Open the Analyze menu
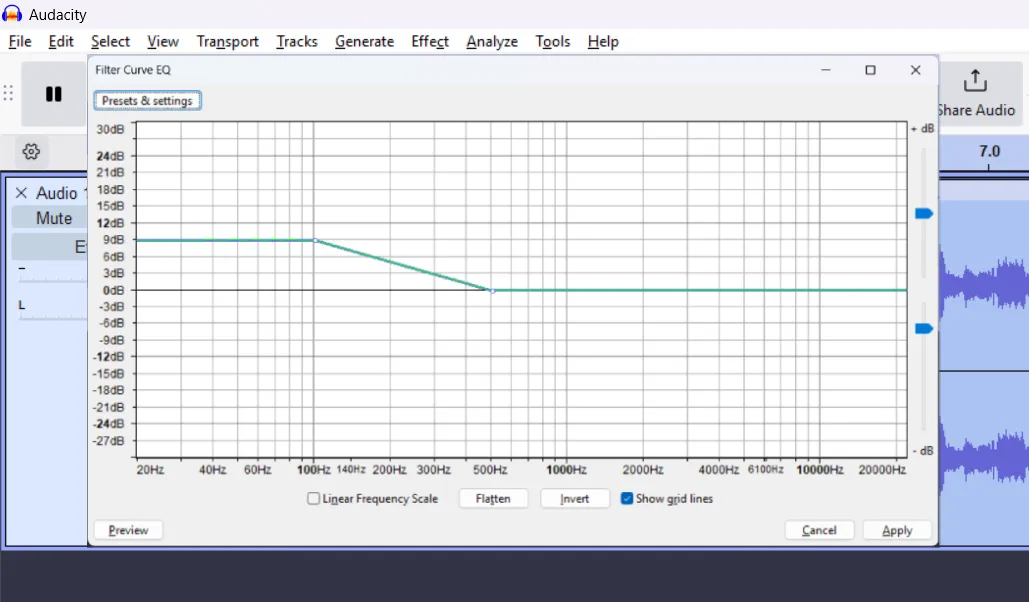 click(x=492, y=41)
